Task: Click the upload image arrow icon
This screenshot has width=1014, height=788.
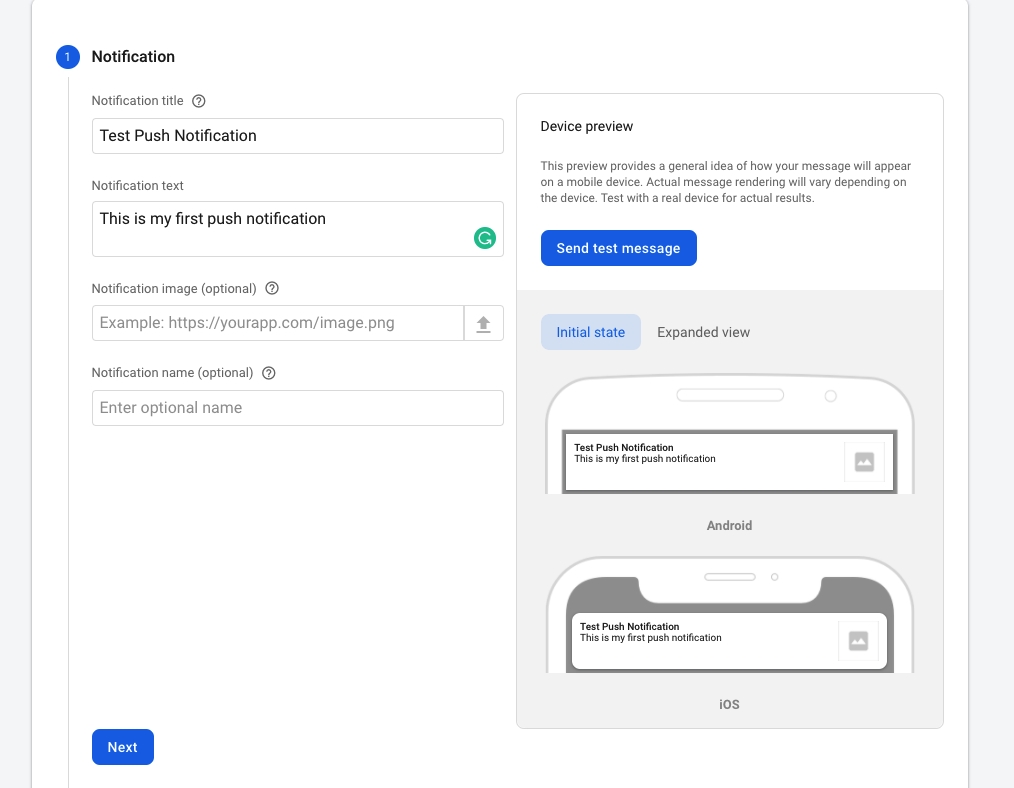Action: 484,324
